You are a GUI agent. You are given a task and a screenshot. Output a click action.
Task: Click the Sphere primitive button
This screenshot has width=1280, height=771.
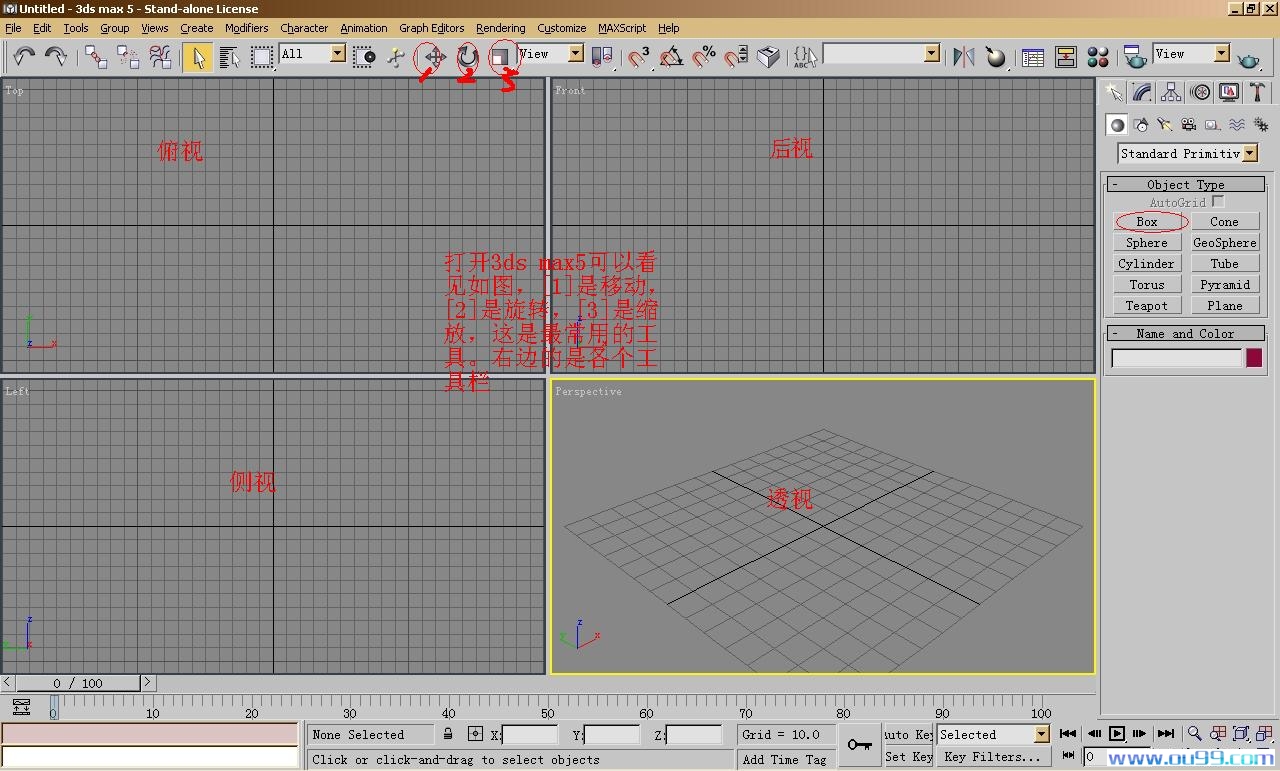pyautogui.click(x=1147, y=243)
